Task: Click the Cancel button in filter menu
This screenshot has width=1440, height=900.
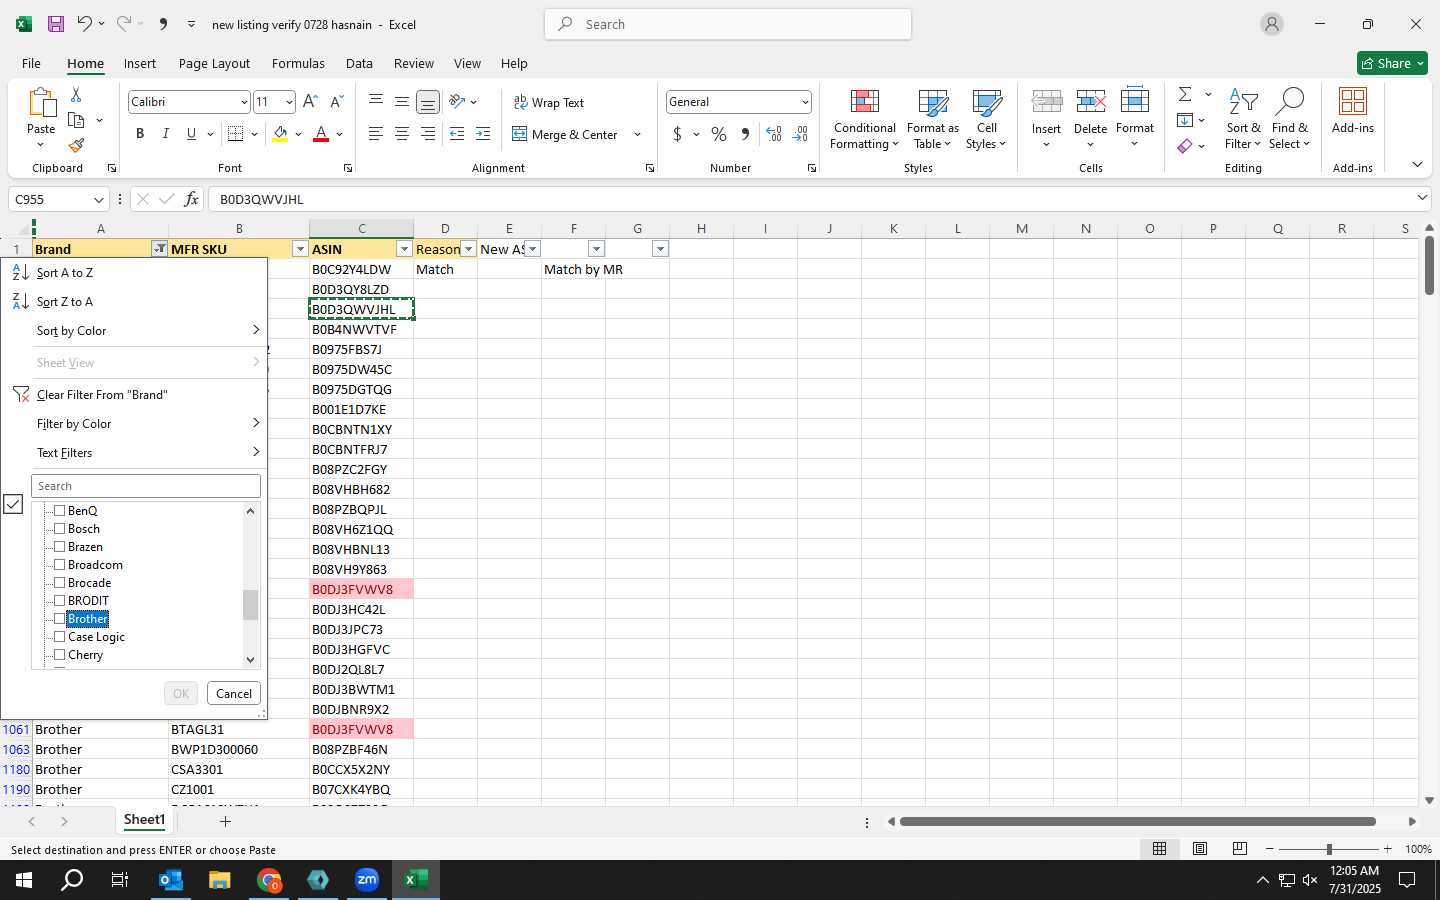Action: (x=234, y=694)
